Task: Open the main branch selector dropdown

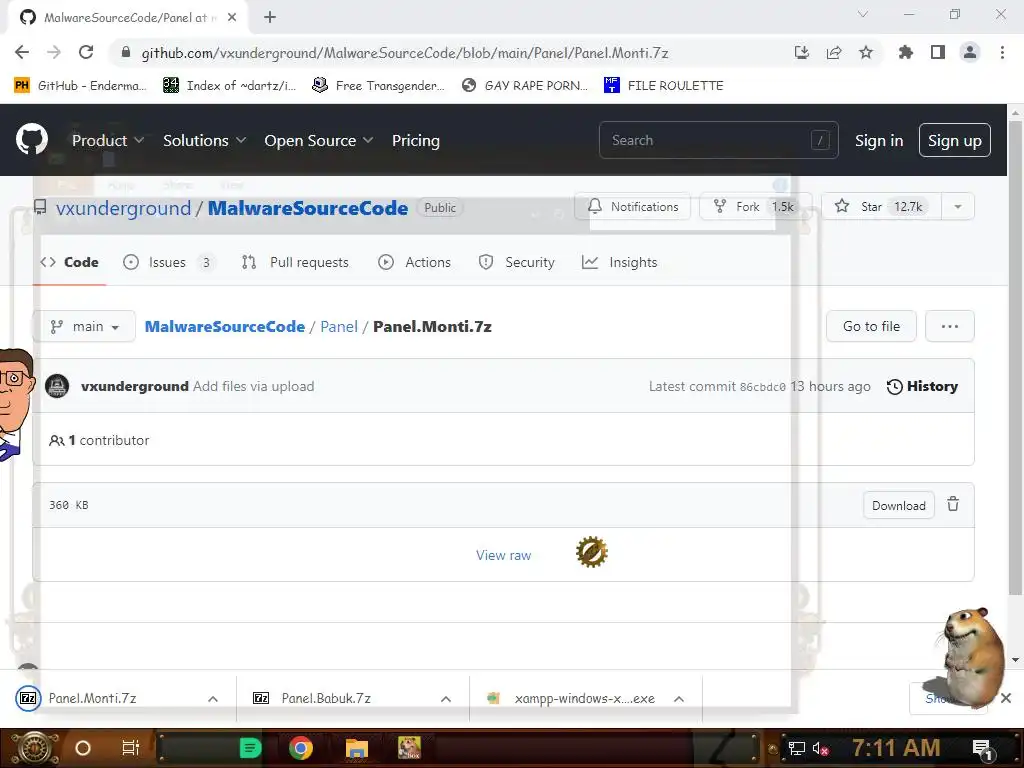Action: [x=84, y=326]
